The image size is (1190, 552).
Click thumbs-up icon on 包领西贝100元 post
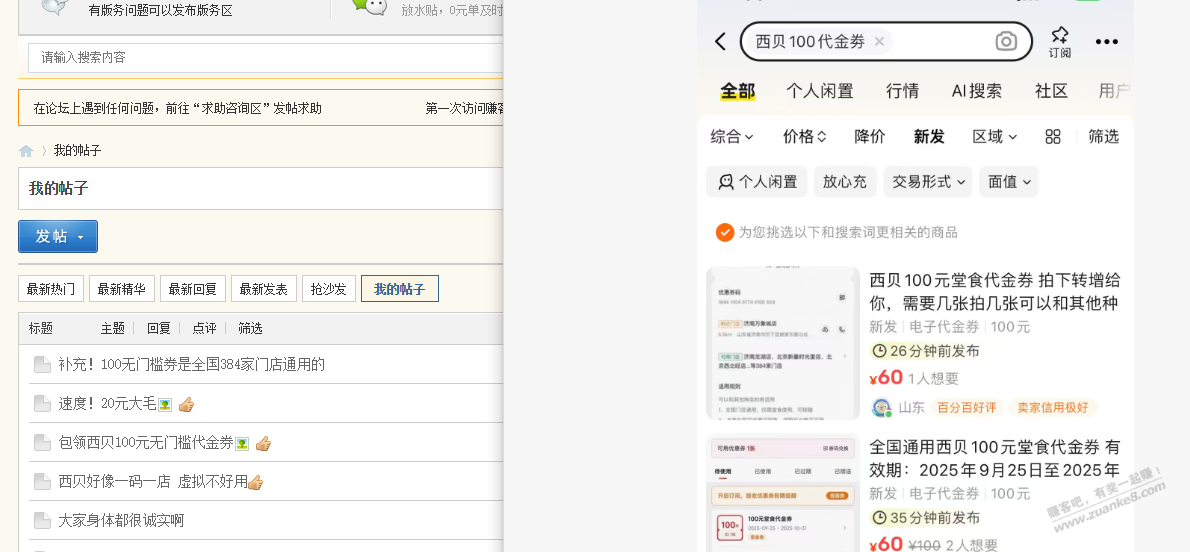coord(263,443)
